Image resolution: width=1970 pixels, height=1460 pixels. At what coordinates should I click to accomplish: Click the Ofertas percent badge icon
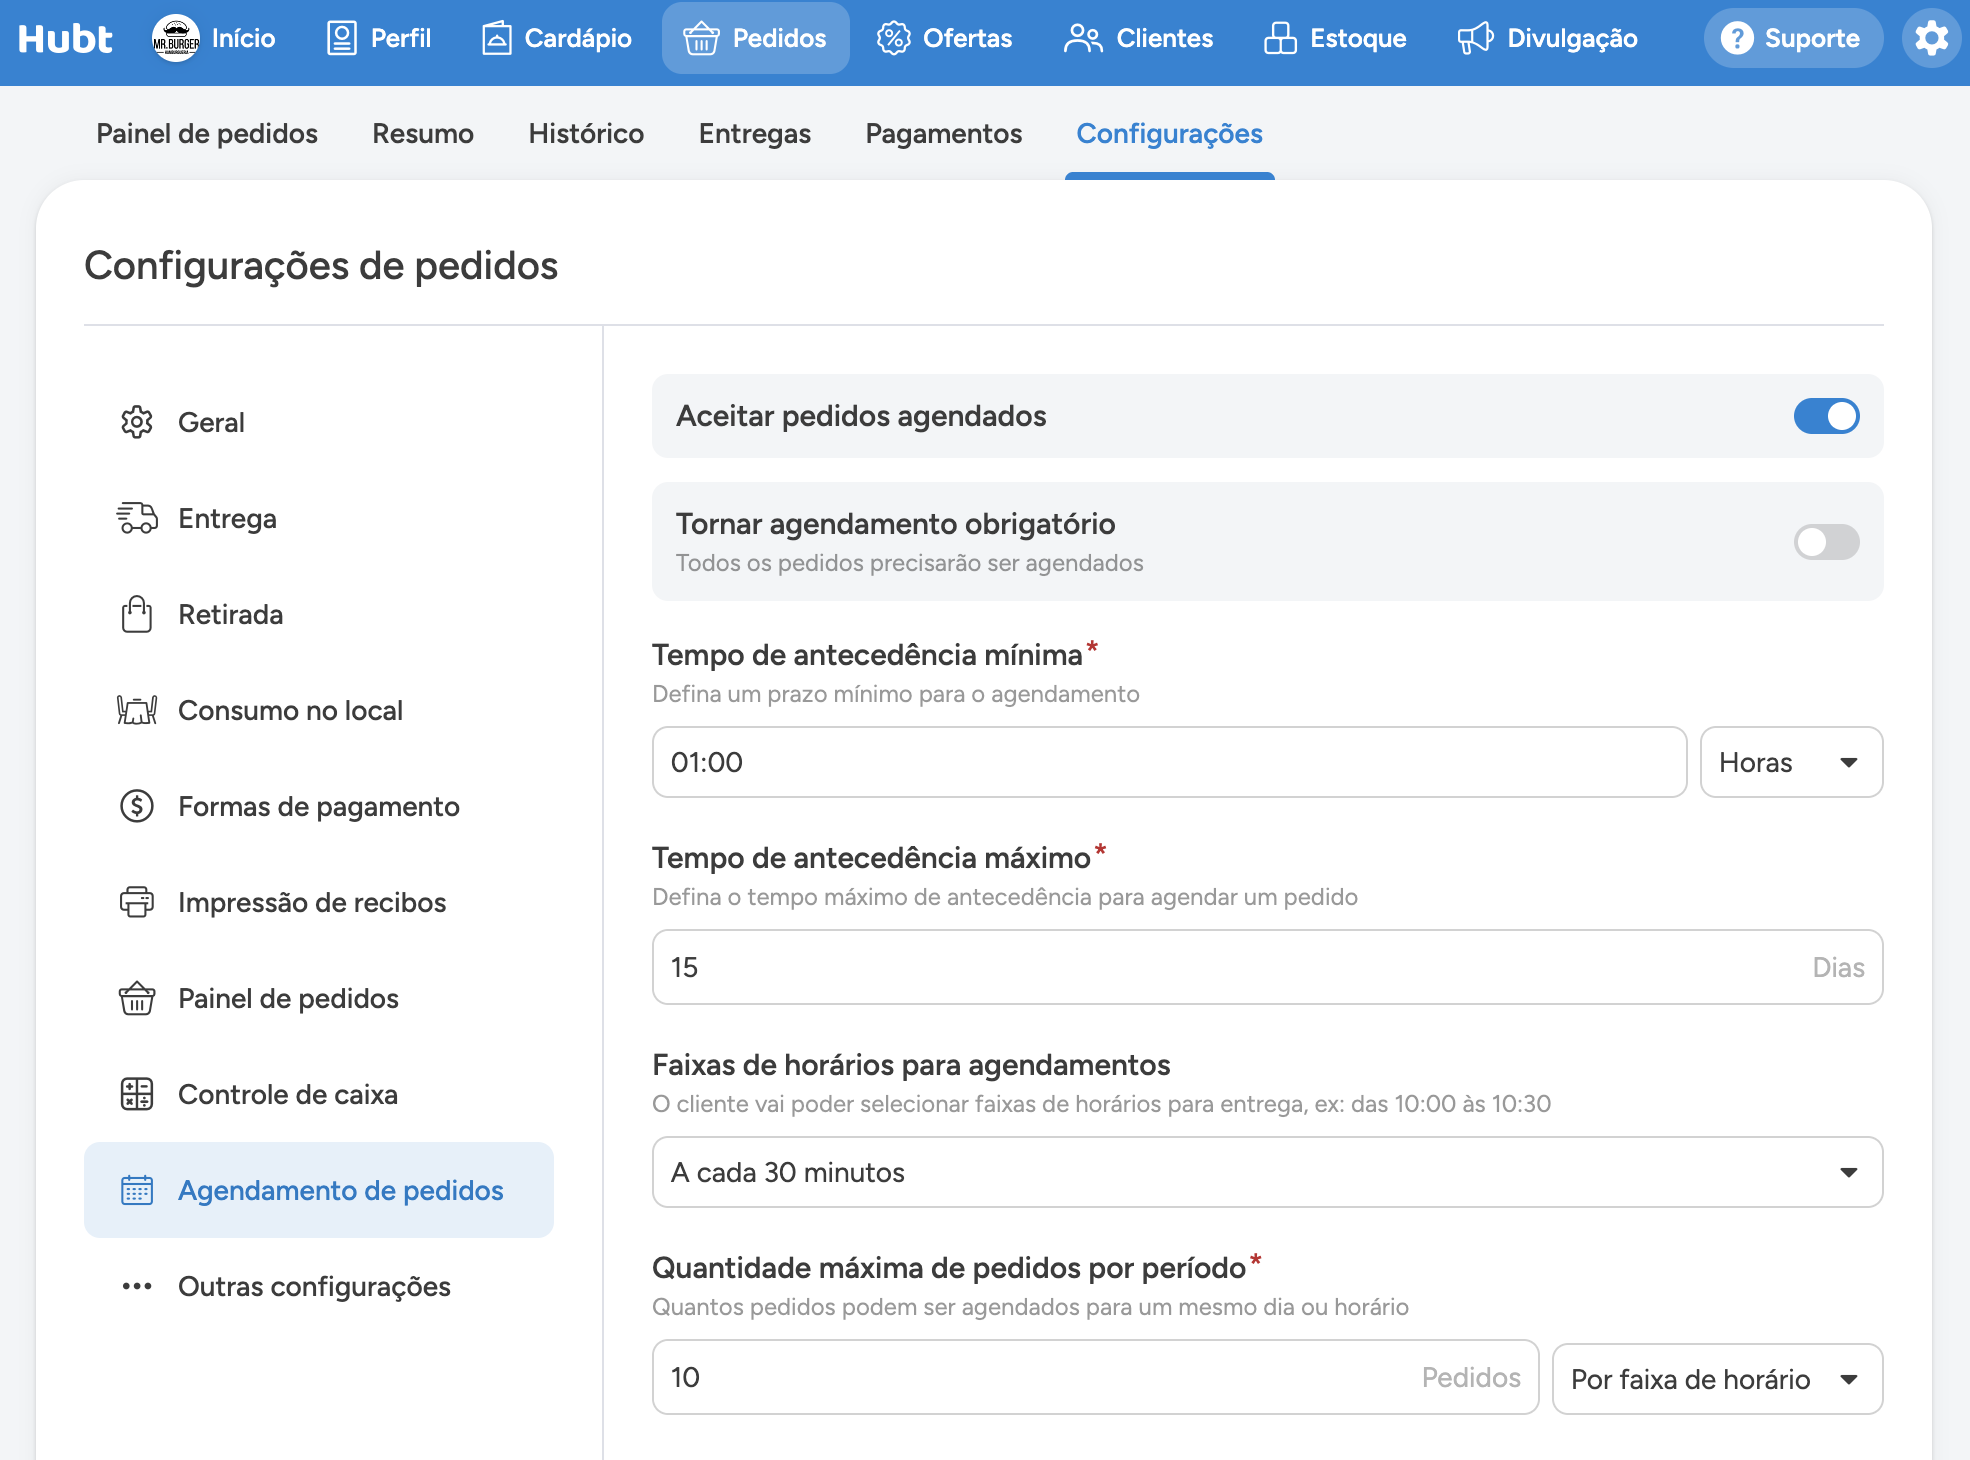click(893, 39)
